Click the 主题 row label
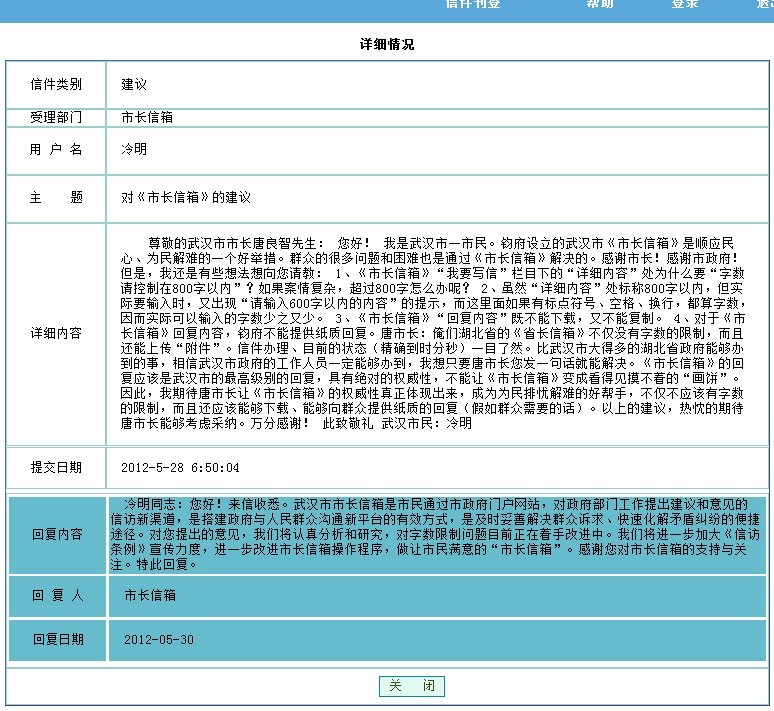 pos(56,198)
